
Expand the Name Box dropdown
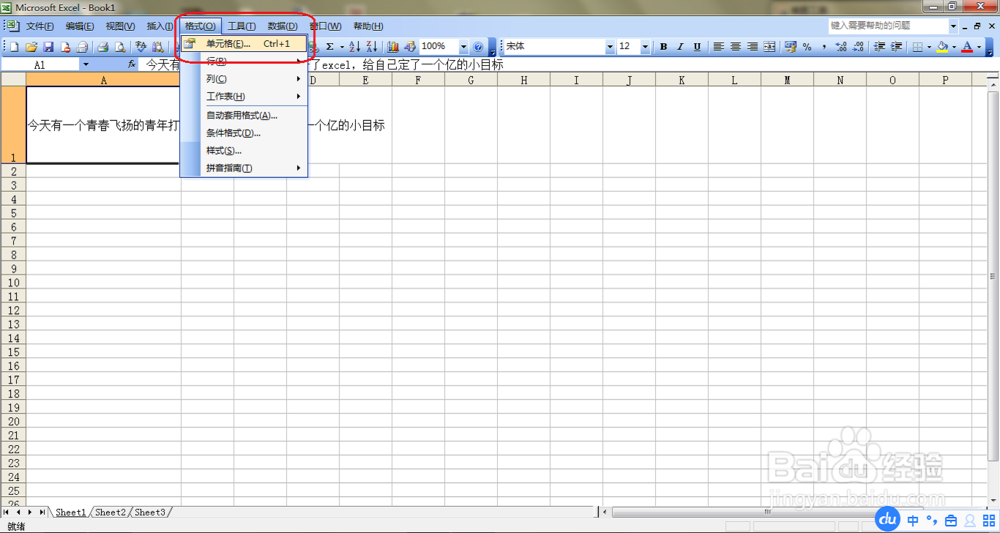tap(86, 64)
